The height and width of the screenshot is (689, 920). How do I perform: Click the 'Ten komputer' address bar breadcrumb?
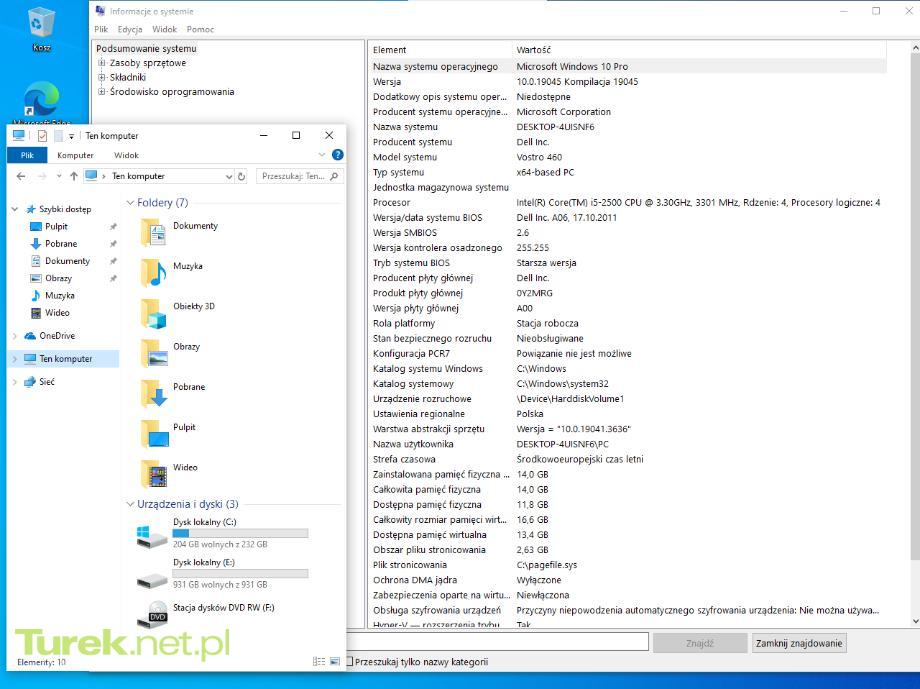138,176
